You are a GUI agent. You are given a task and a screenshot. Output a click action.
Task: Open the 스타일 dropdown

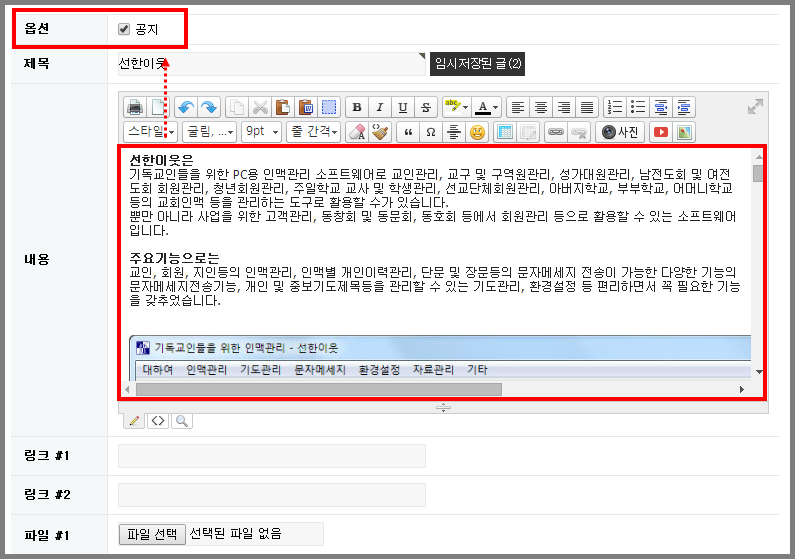[x=150, y=132]
